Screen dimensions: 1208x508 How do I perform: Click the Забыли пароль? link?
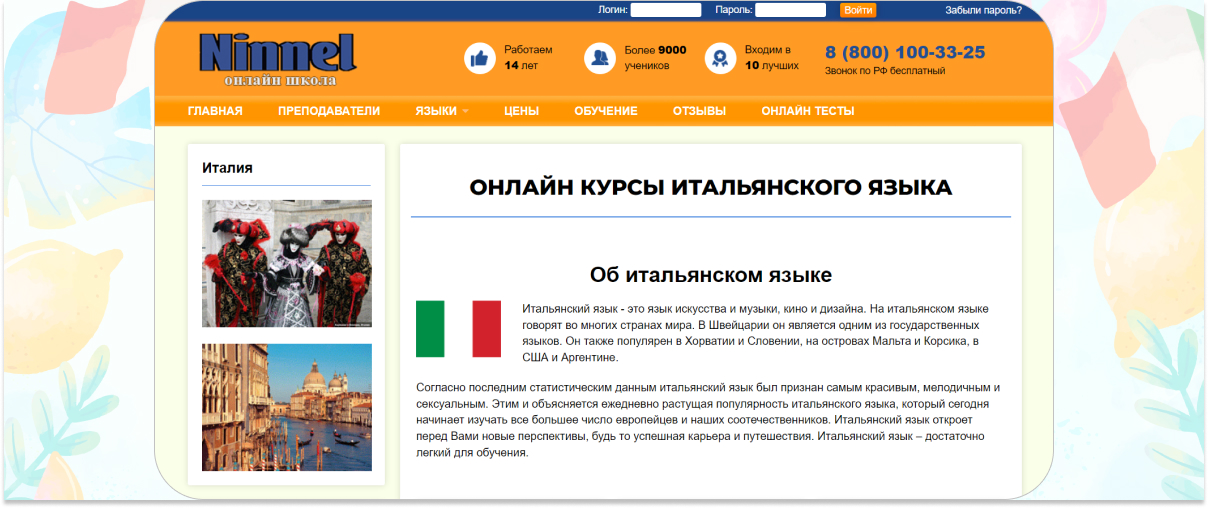tap(983, 10)
